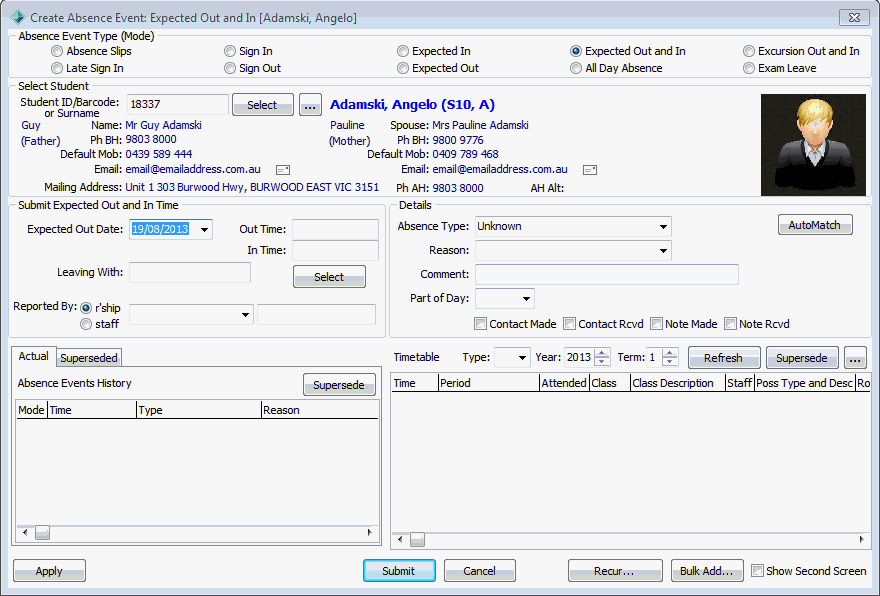Viewport: 880px width, 596px height.
Task: Click the Refresh timetable button
Action: 724,358
